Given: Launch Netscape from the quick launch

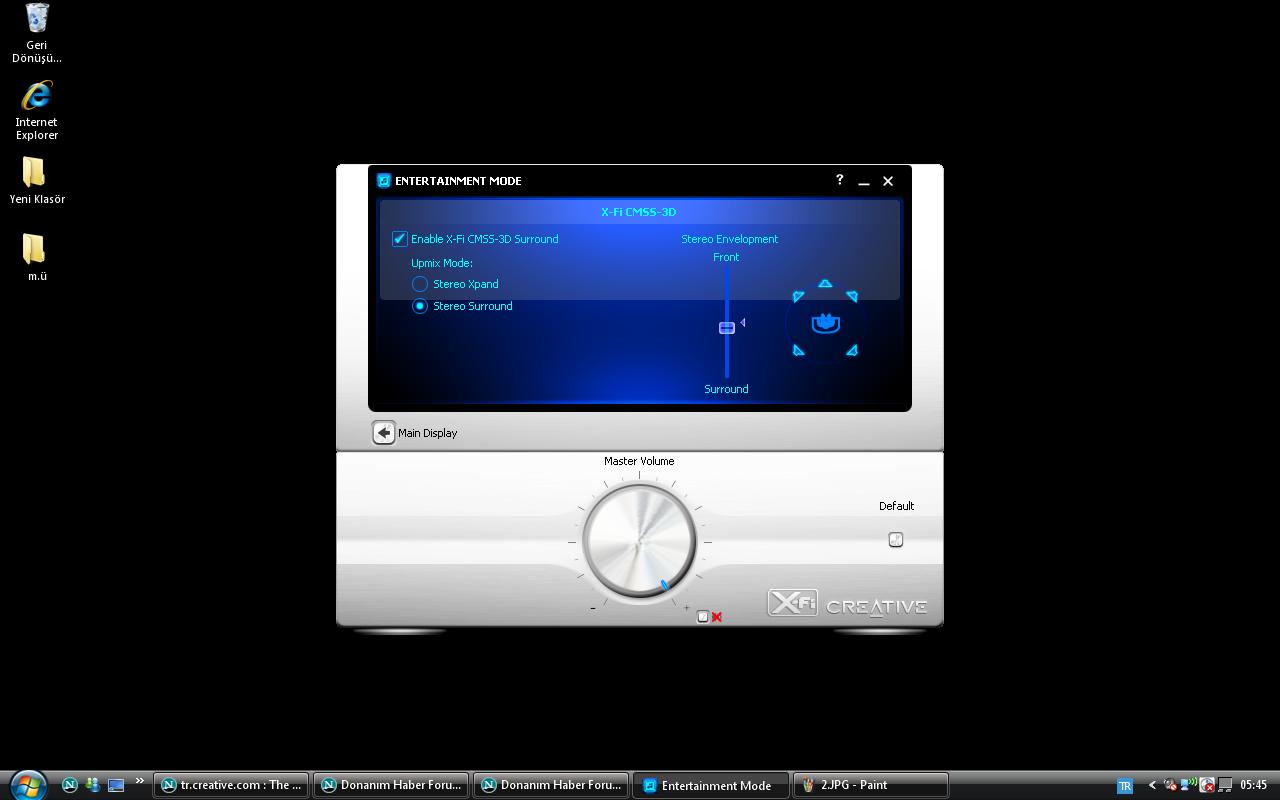Looking at the screenshot, I should 70,785.
